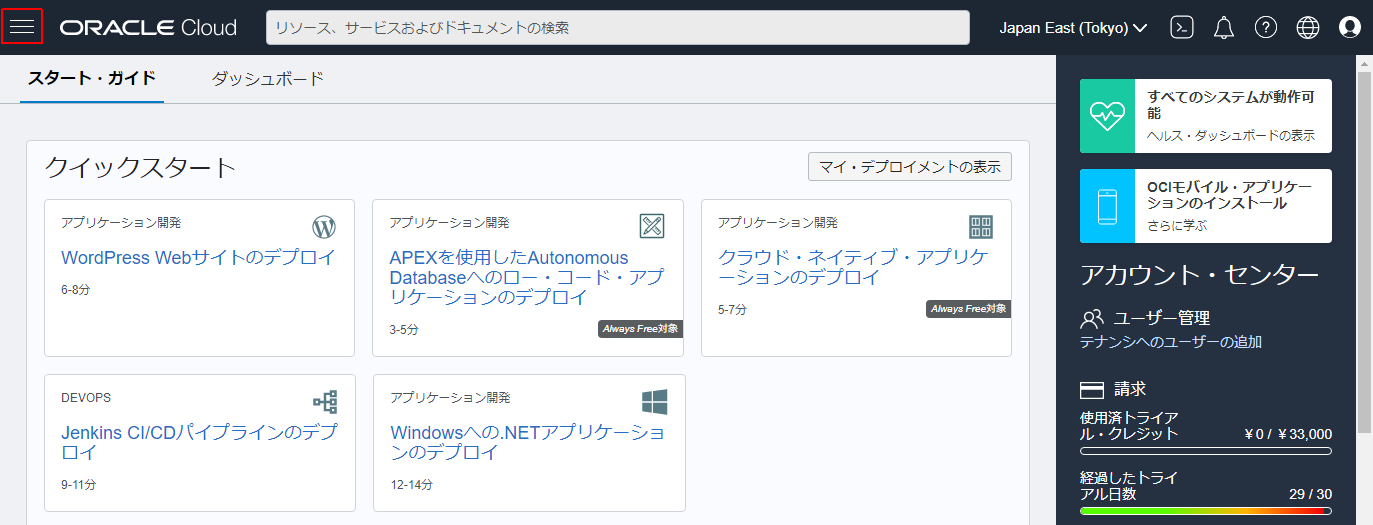This screenshot has width=1373, height=525.
Task: Expand the Japan East (Tokyo) region selector
Action: [1073, 28]
